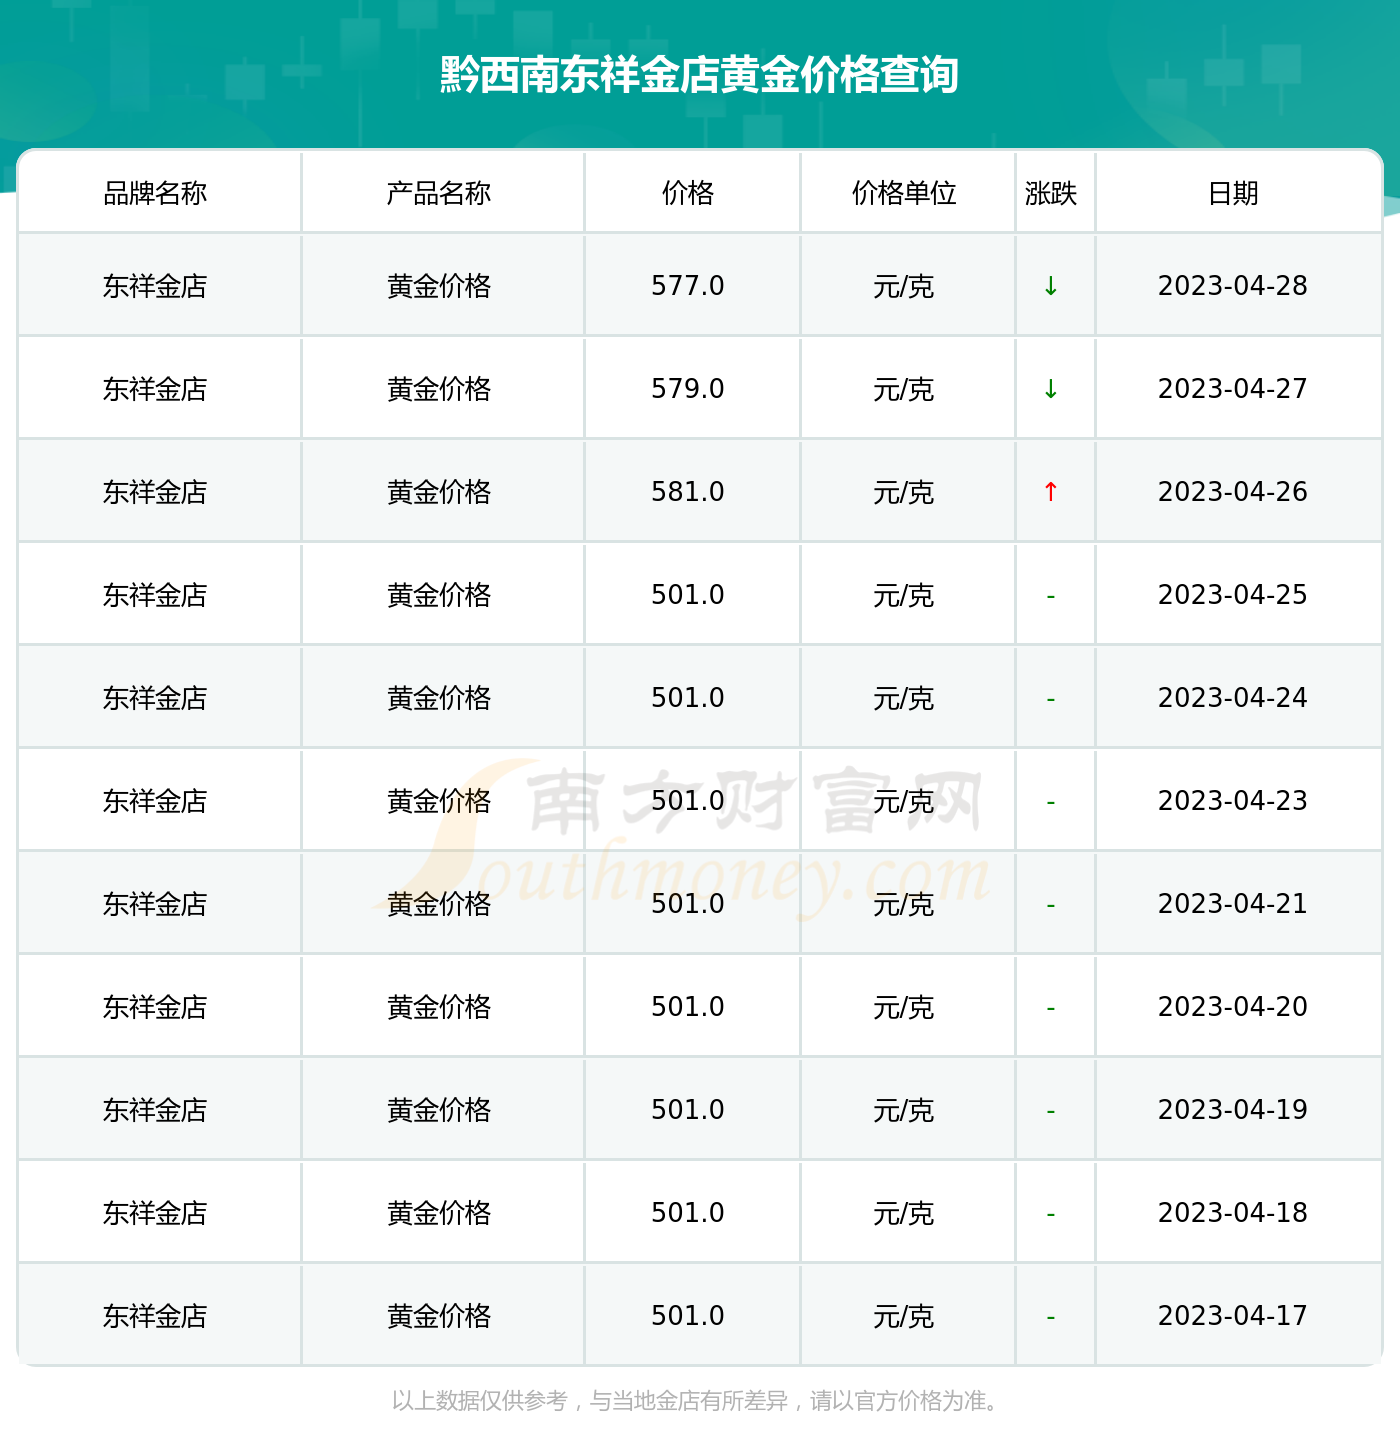The height and width of the screenshot is (1455, 1400).
Task: Click price 501.0 in the 2023-04-24 row
Action: (688, 698)
